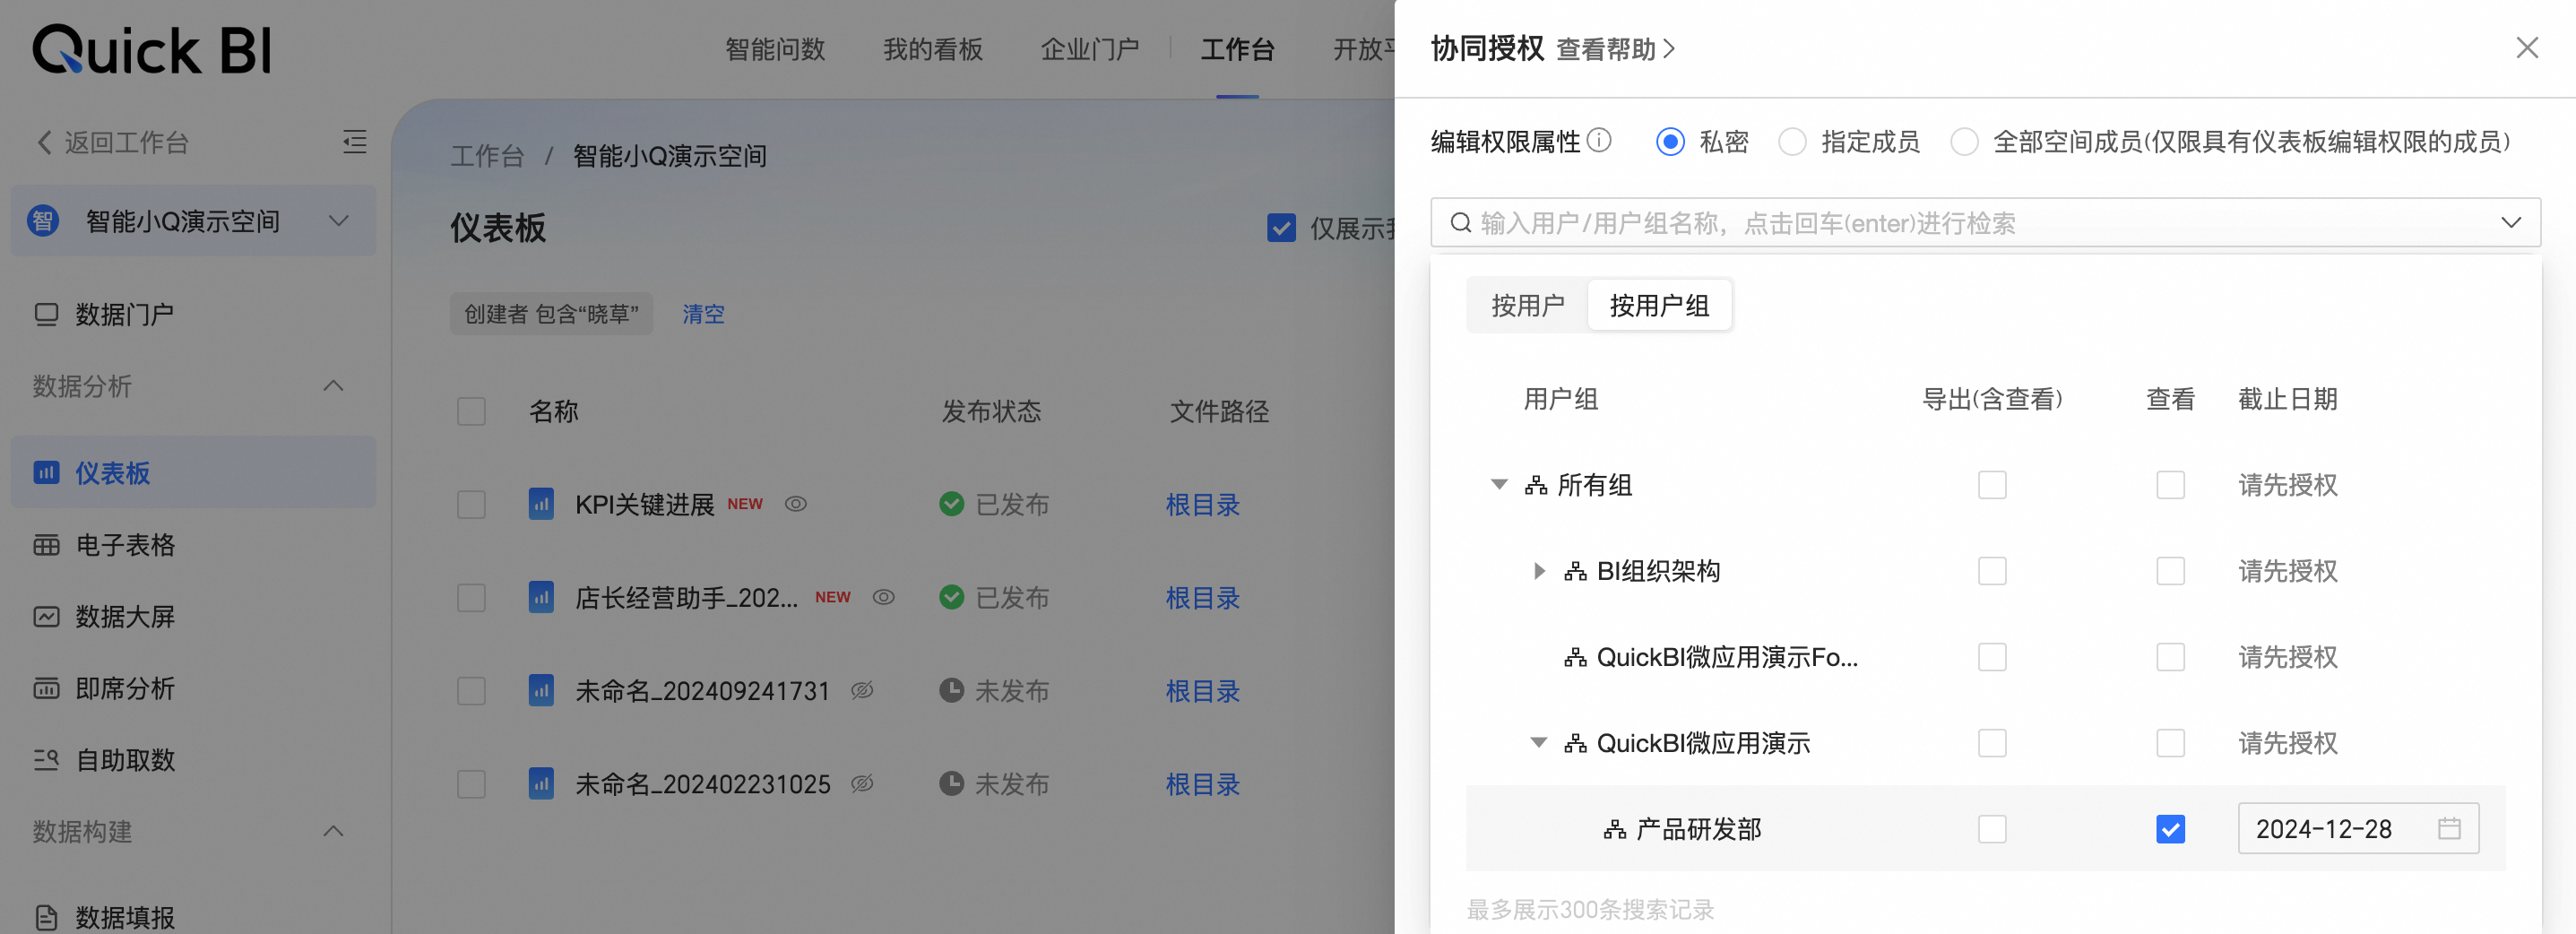The image size is (2576, 934).
Task: Collapse the 数据构建 section
Action: tap(333, 831)
